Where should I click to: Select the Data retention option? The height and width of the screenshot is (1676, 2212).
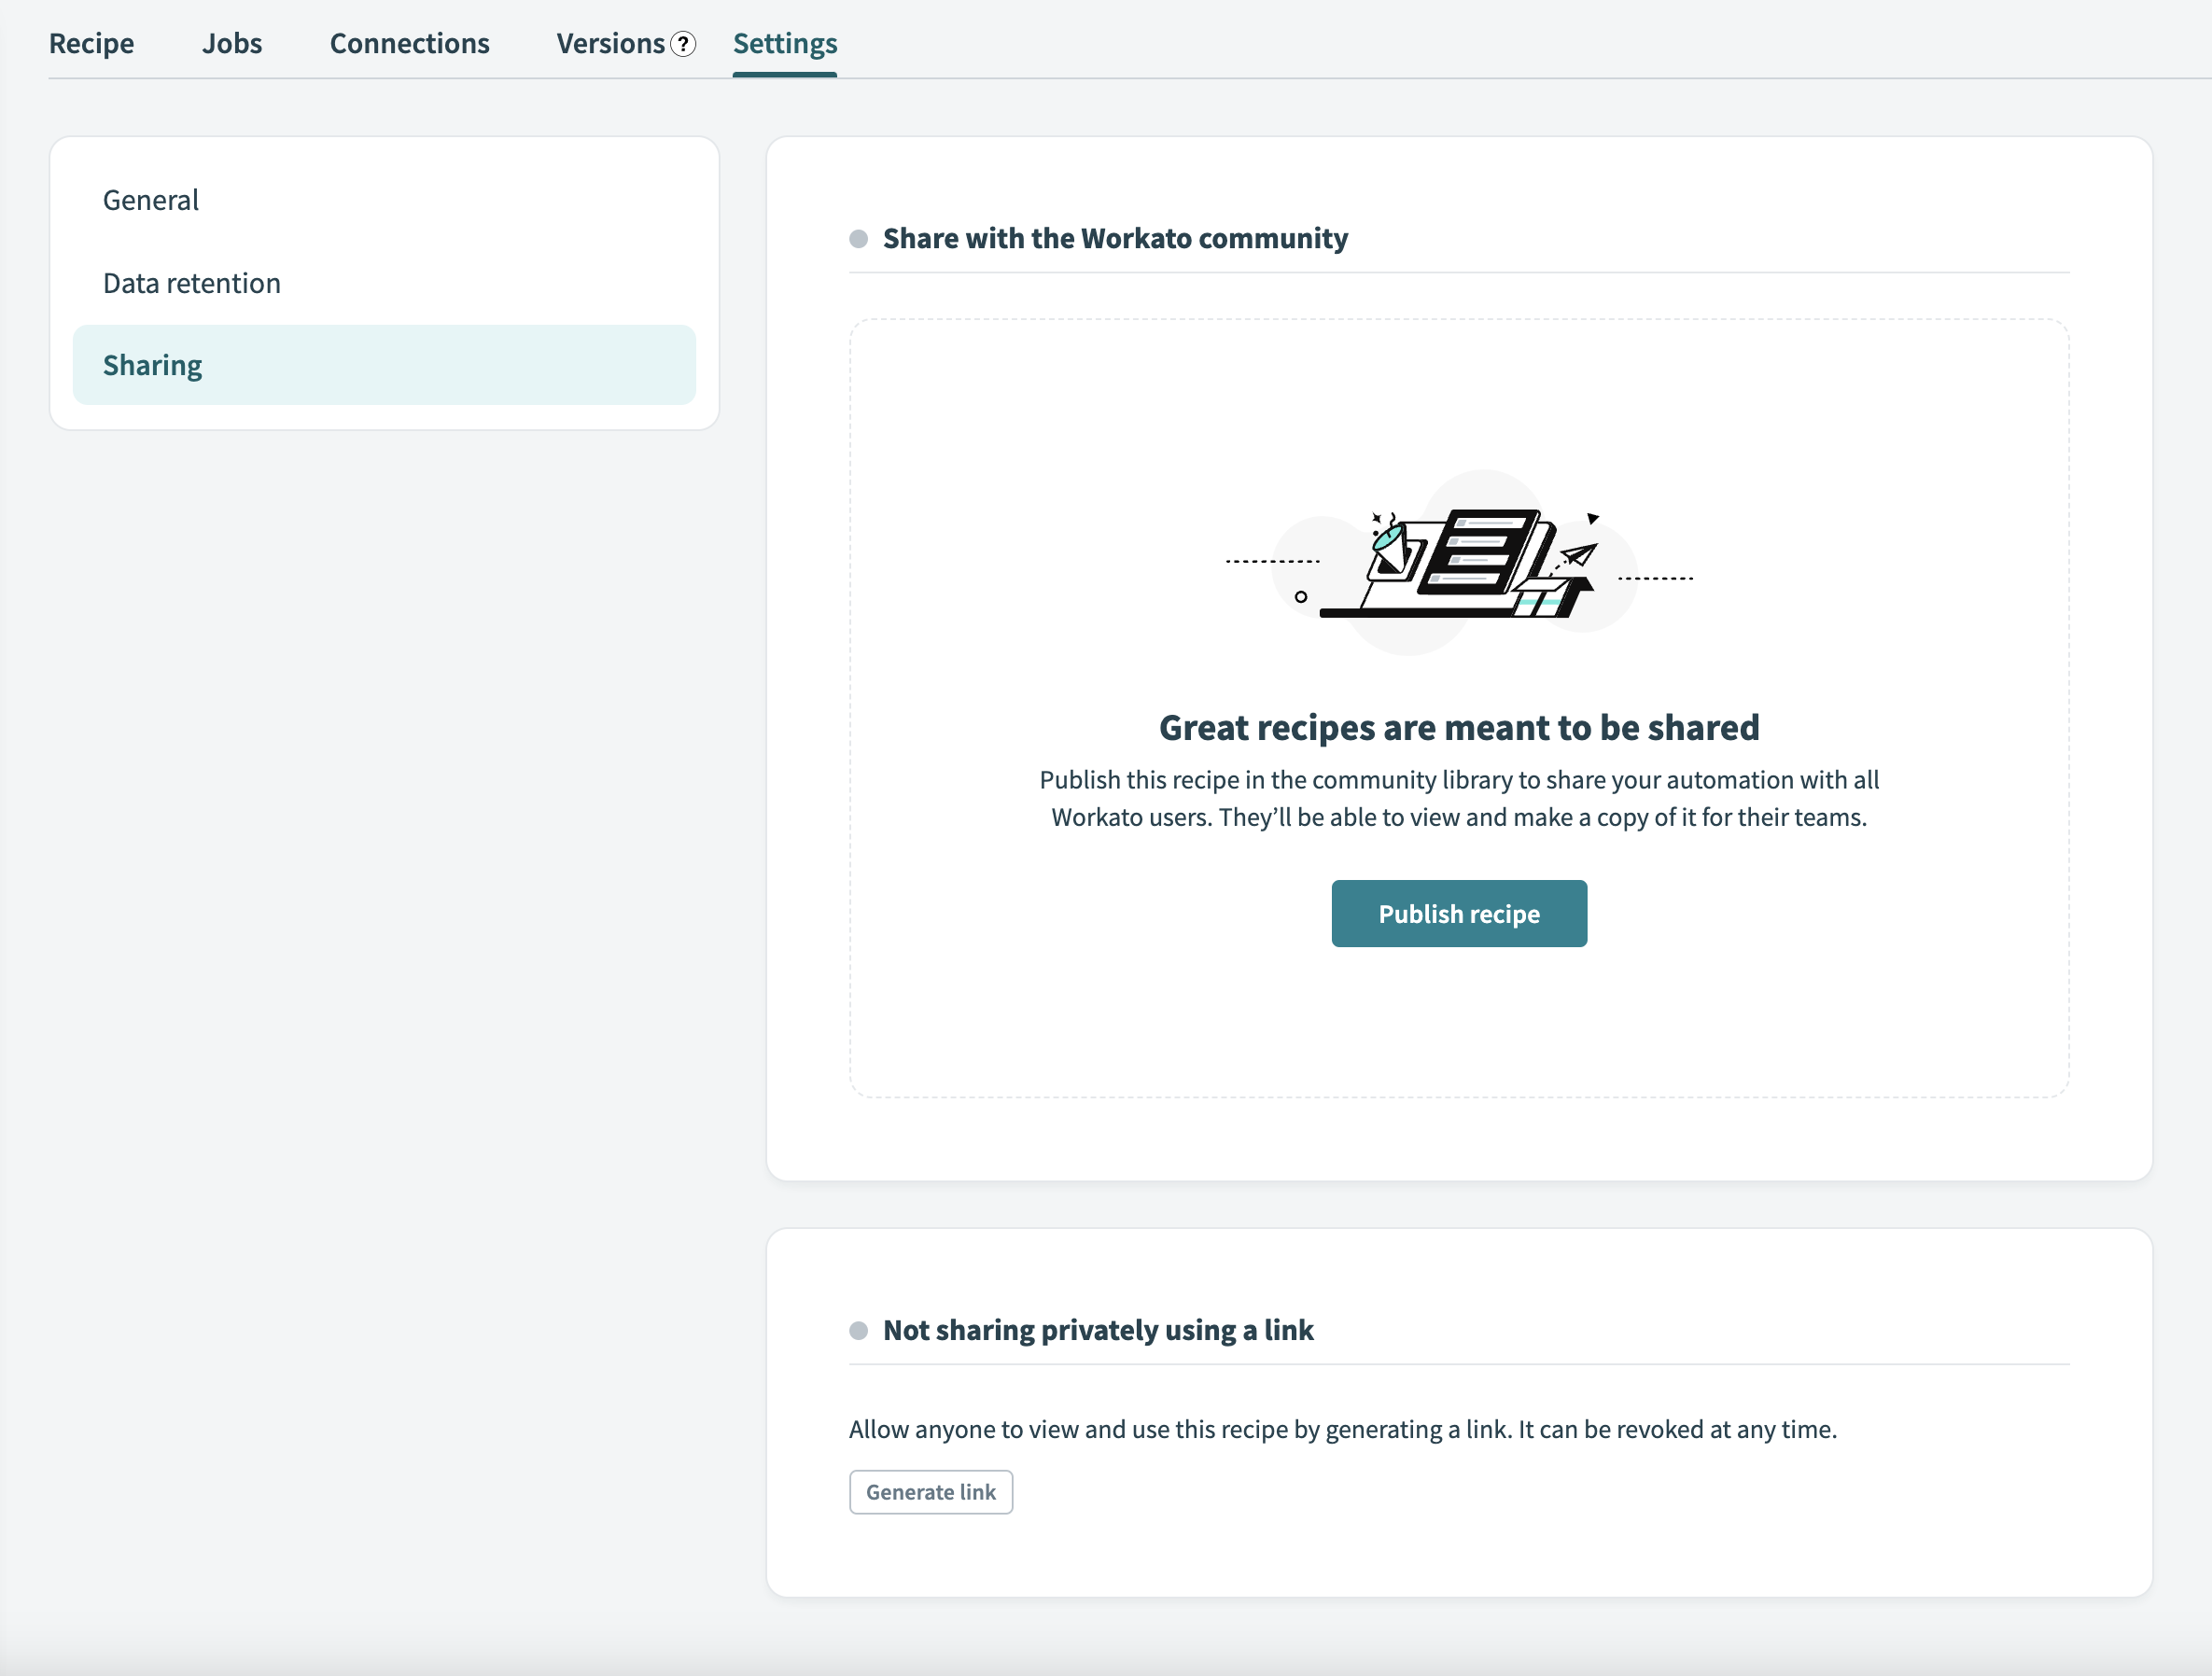click(x=192, y=280)
